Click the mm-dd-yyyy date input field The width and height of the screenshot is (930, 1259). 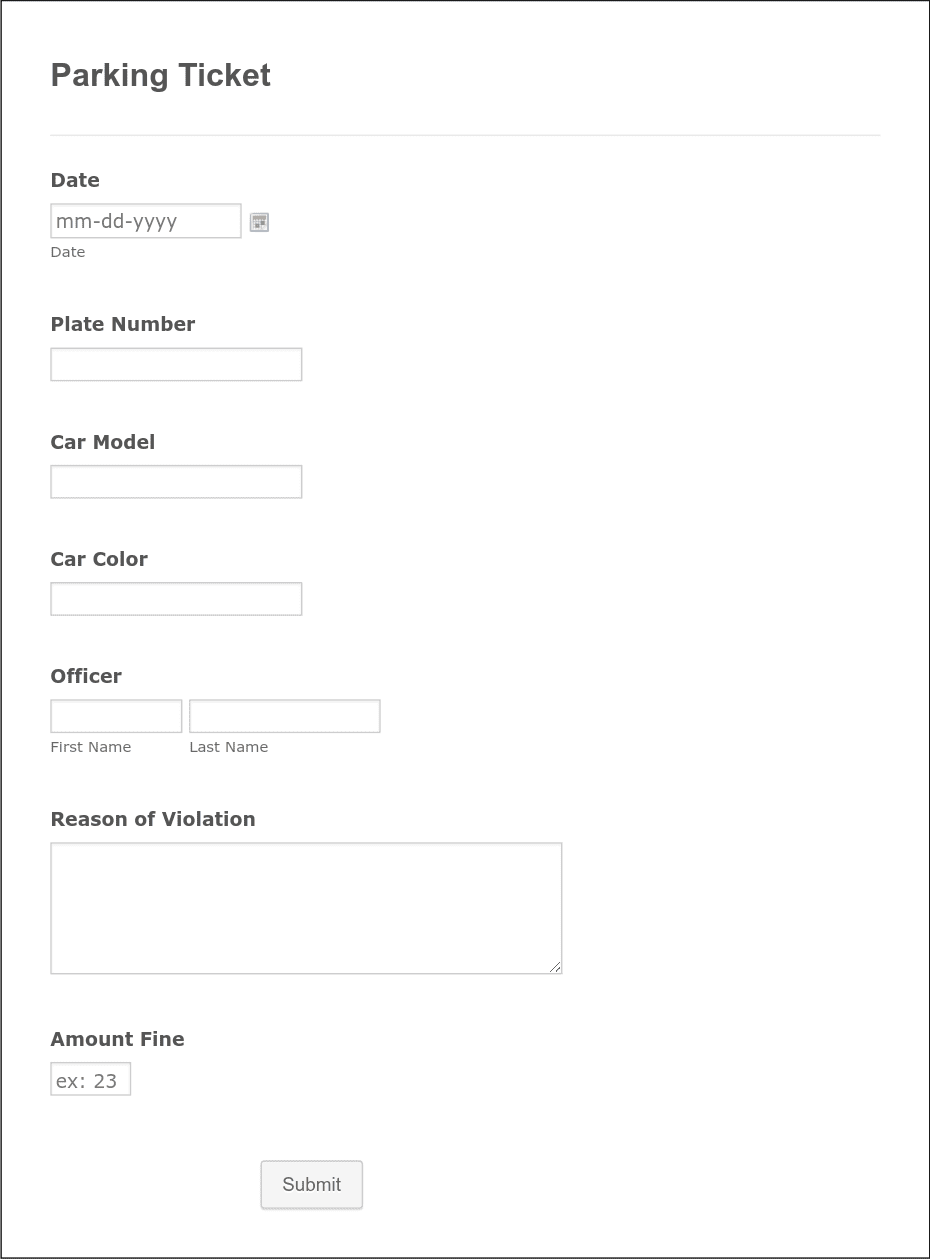[146, 221]
